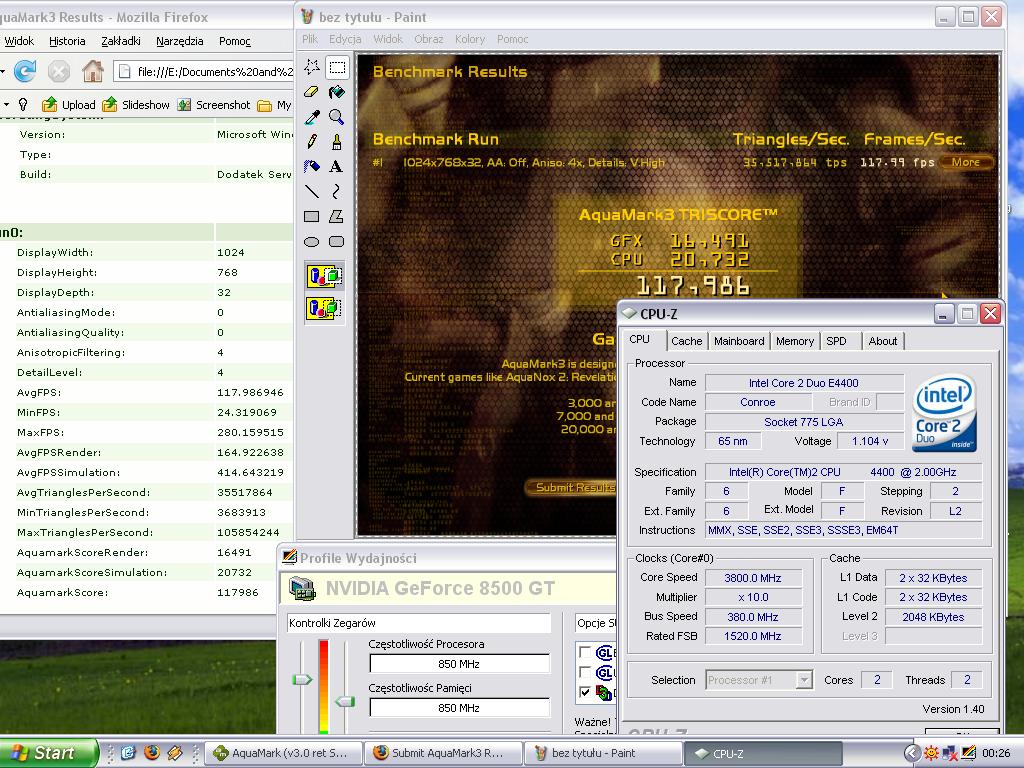Tick the first GL option checkbox
Viewport: 1024px width, 768px height.
[x=585, y=652]
